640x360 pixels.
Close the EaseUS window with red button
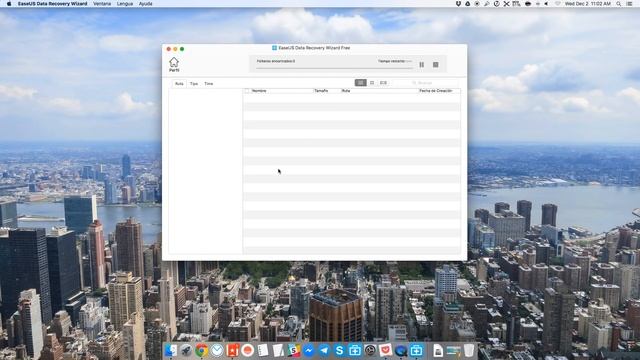click(169, 49)
